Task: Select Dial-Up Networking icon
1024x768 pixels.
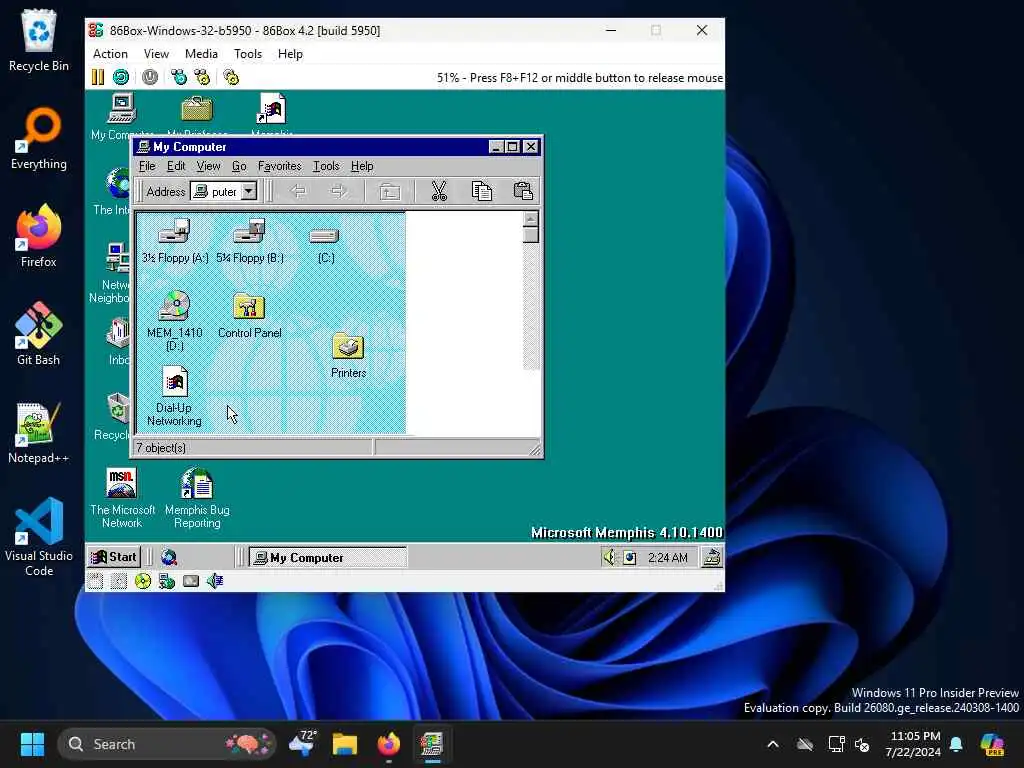Action: click(174, 396)
